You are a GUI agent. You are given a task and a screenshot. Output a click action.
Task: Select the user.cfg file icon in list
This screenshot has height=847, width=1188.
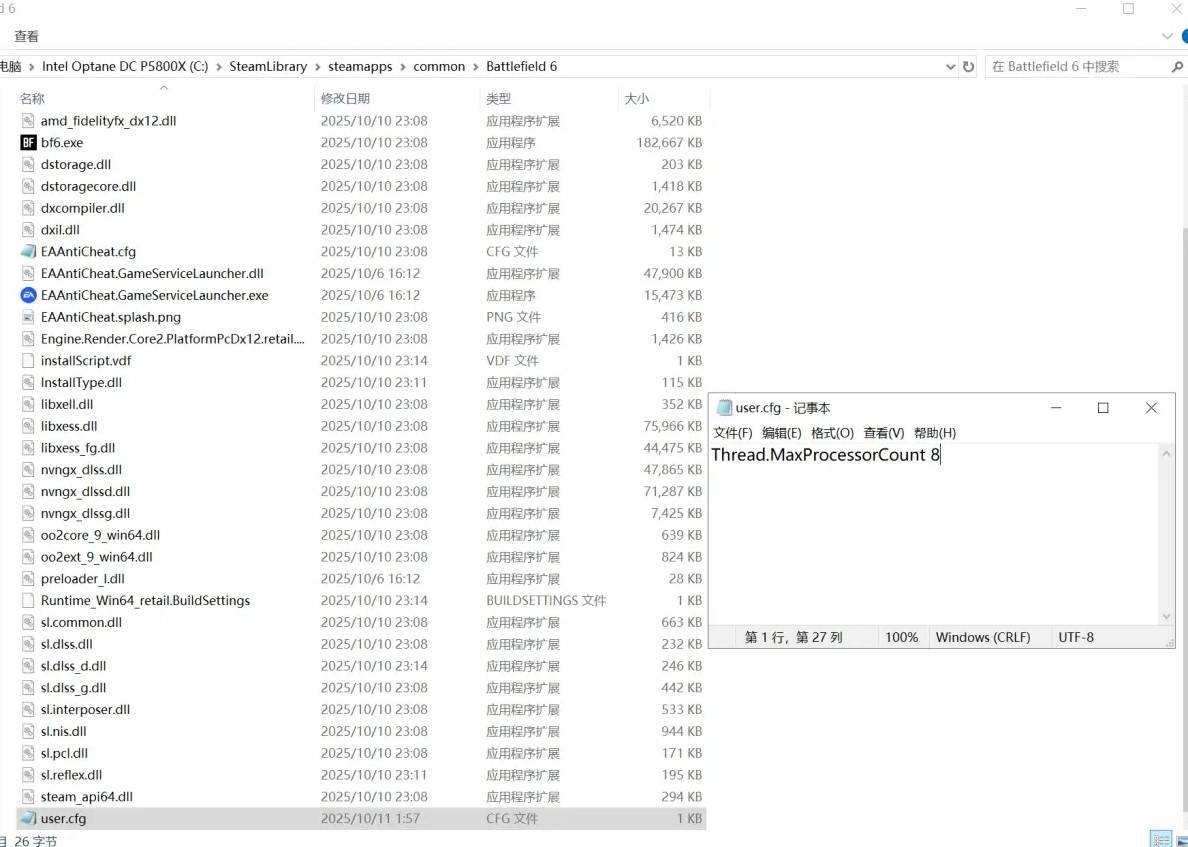(x=28, y=818)
